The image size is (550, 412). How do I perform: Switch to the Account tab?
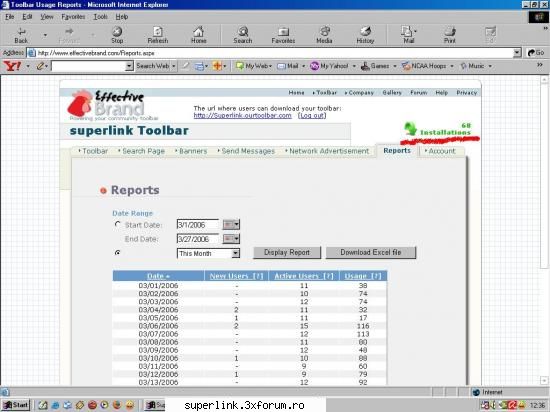click(x=440, y=151)
